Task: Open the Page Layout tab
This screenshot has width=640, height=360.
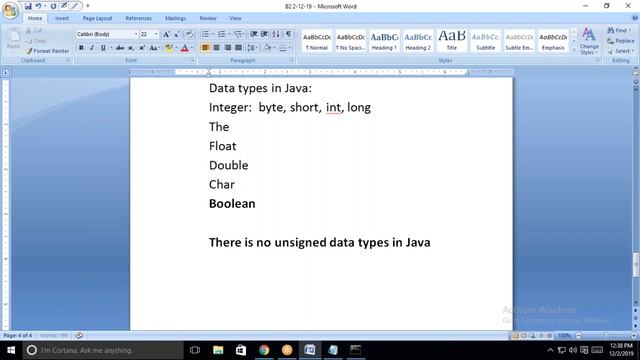Action: click(97, 18)
